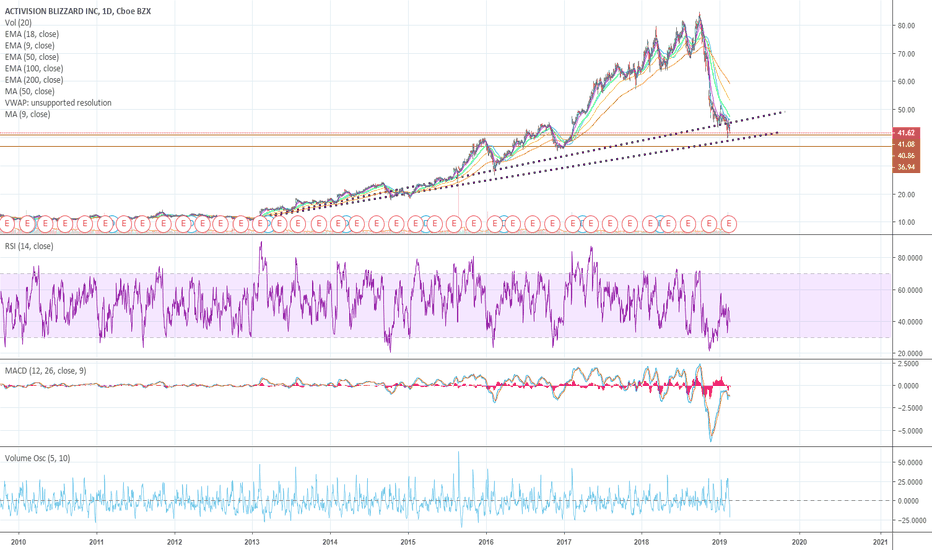Select the EMA (100, close) indicator label

pyautogui.click(x=34, y=68)
